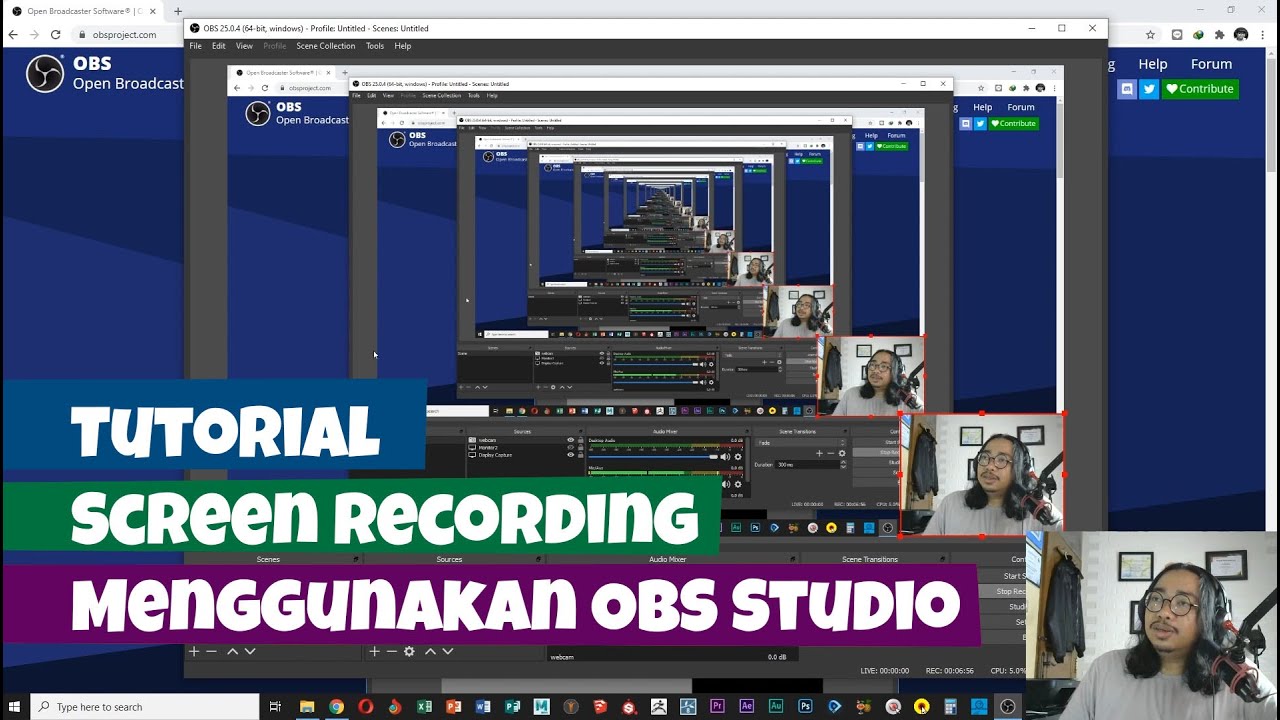Select the Open Broadcaster Software Chrome tab

[x=84, y=11]
